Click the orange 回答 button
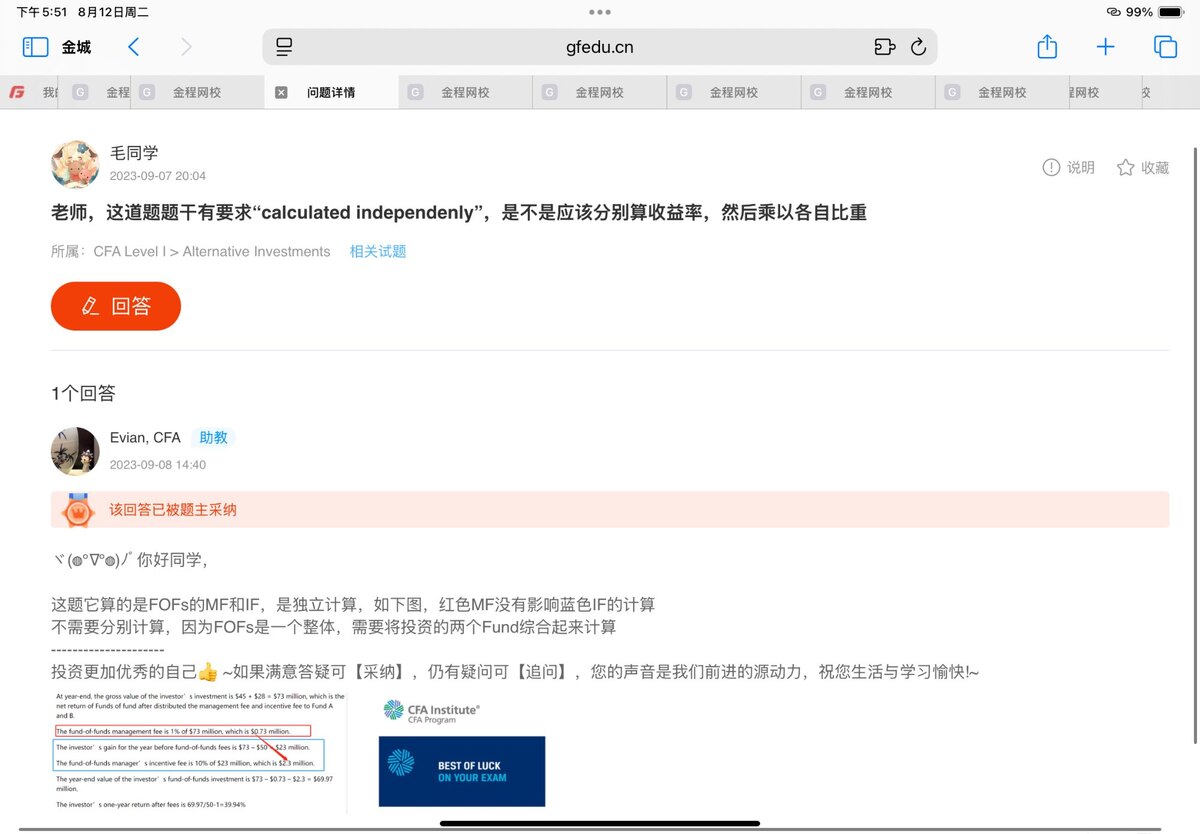Viewport: 1200px width, 834px height. pos(116,306)
